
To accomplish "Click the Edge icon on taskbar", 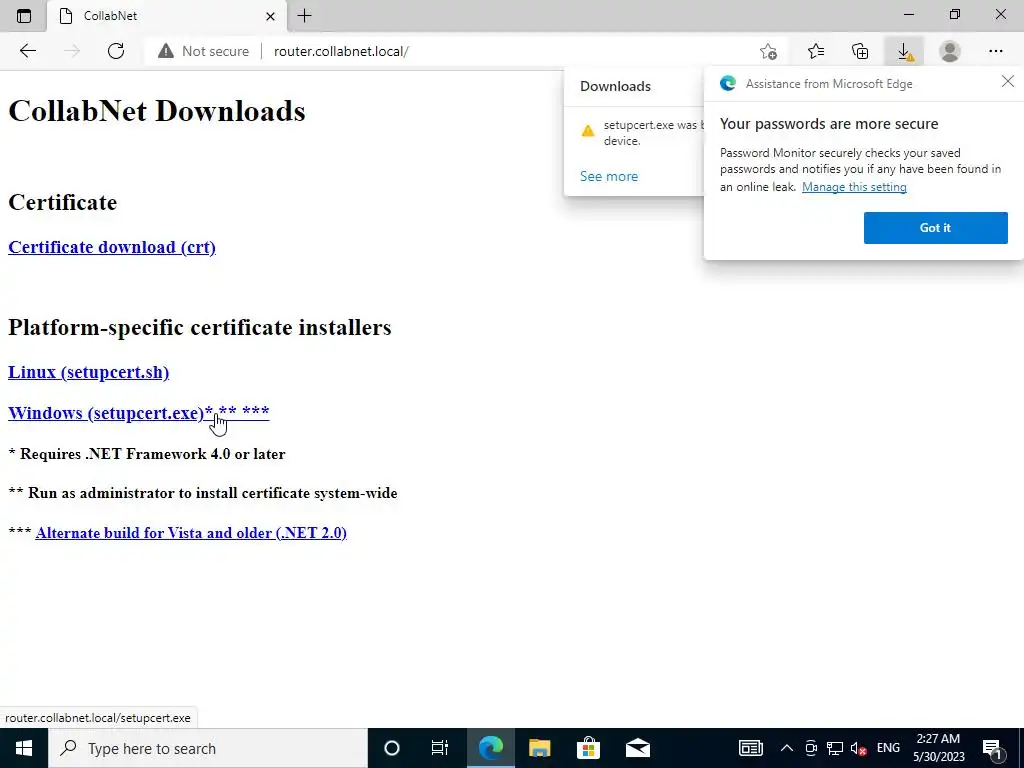I will (x=490, y=748).
